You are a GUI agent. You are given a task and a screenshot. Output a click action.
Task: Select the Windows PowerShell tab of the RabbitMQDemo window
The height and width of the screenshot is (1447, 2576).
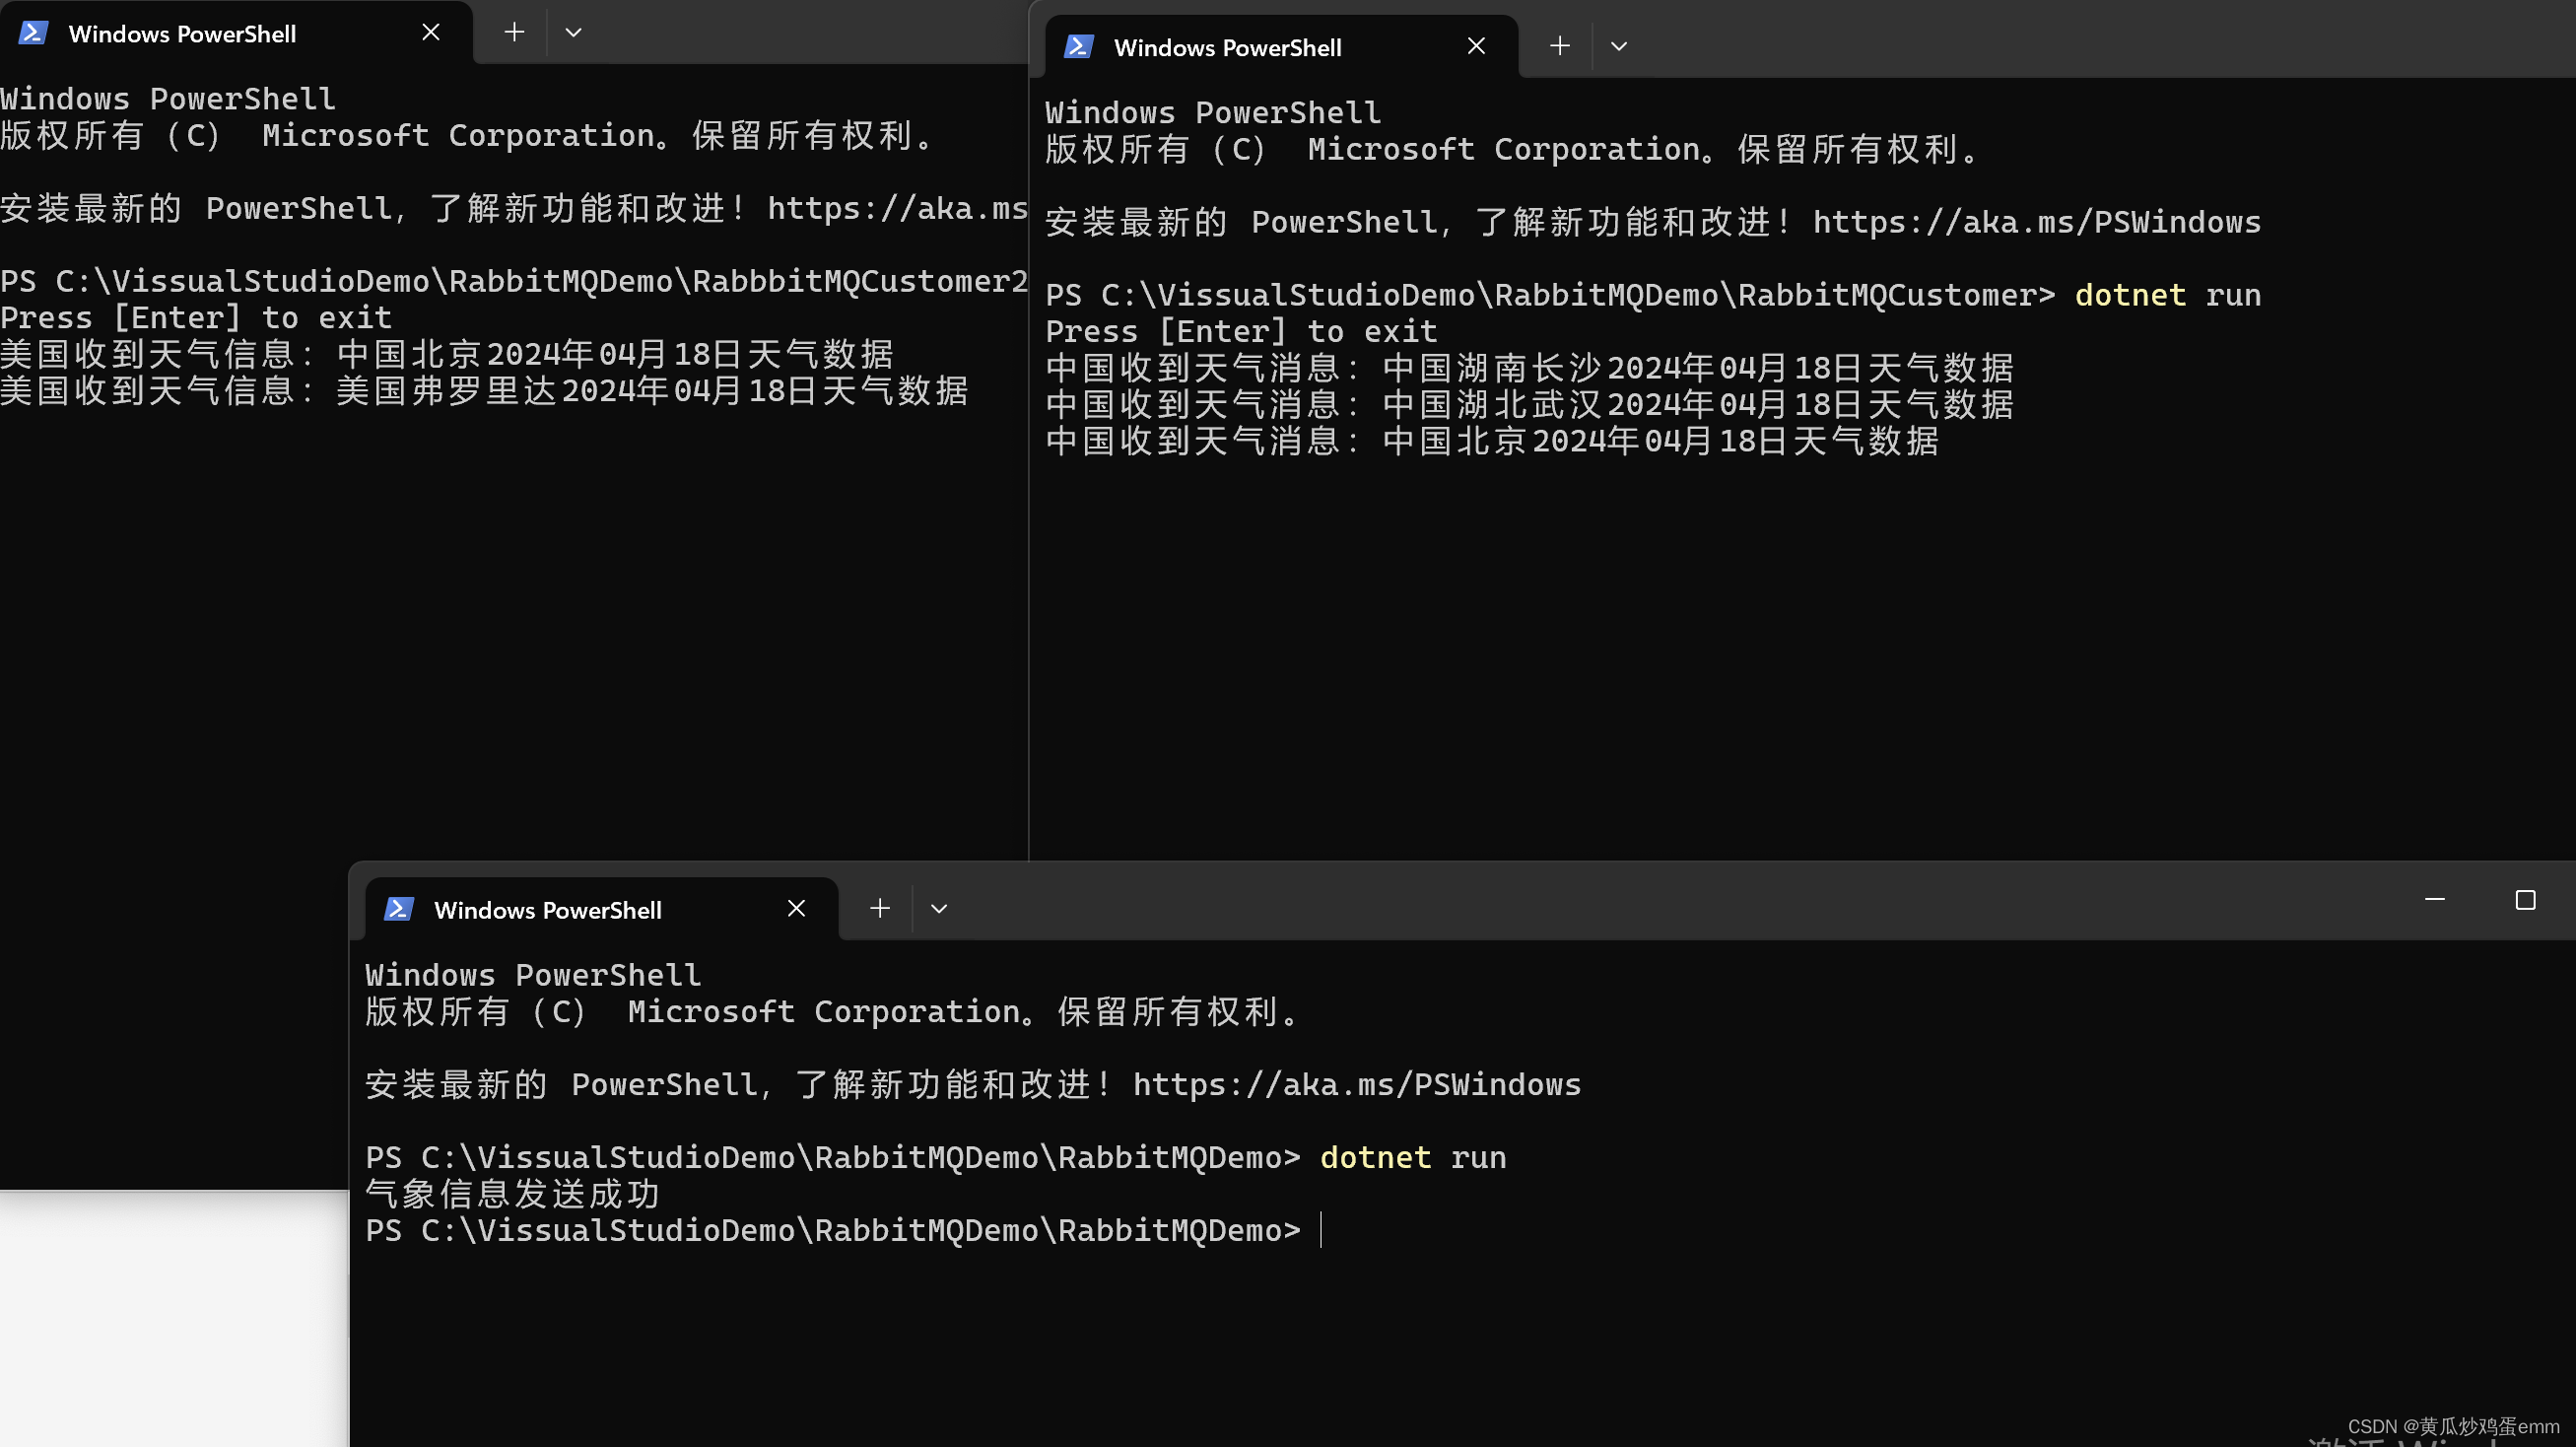(547, 910)
